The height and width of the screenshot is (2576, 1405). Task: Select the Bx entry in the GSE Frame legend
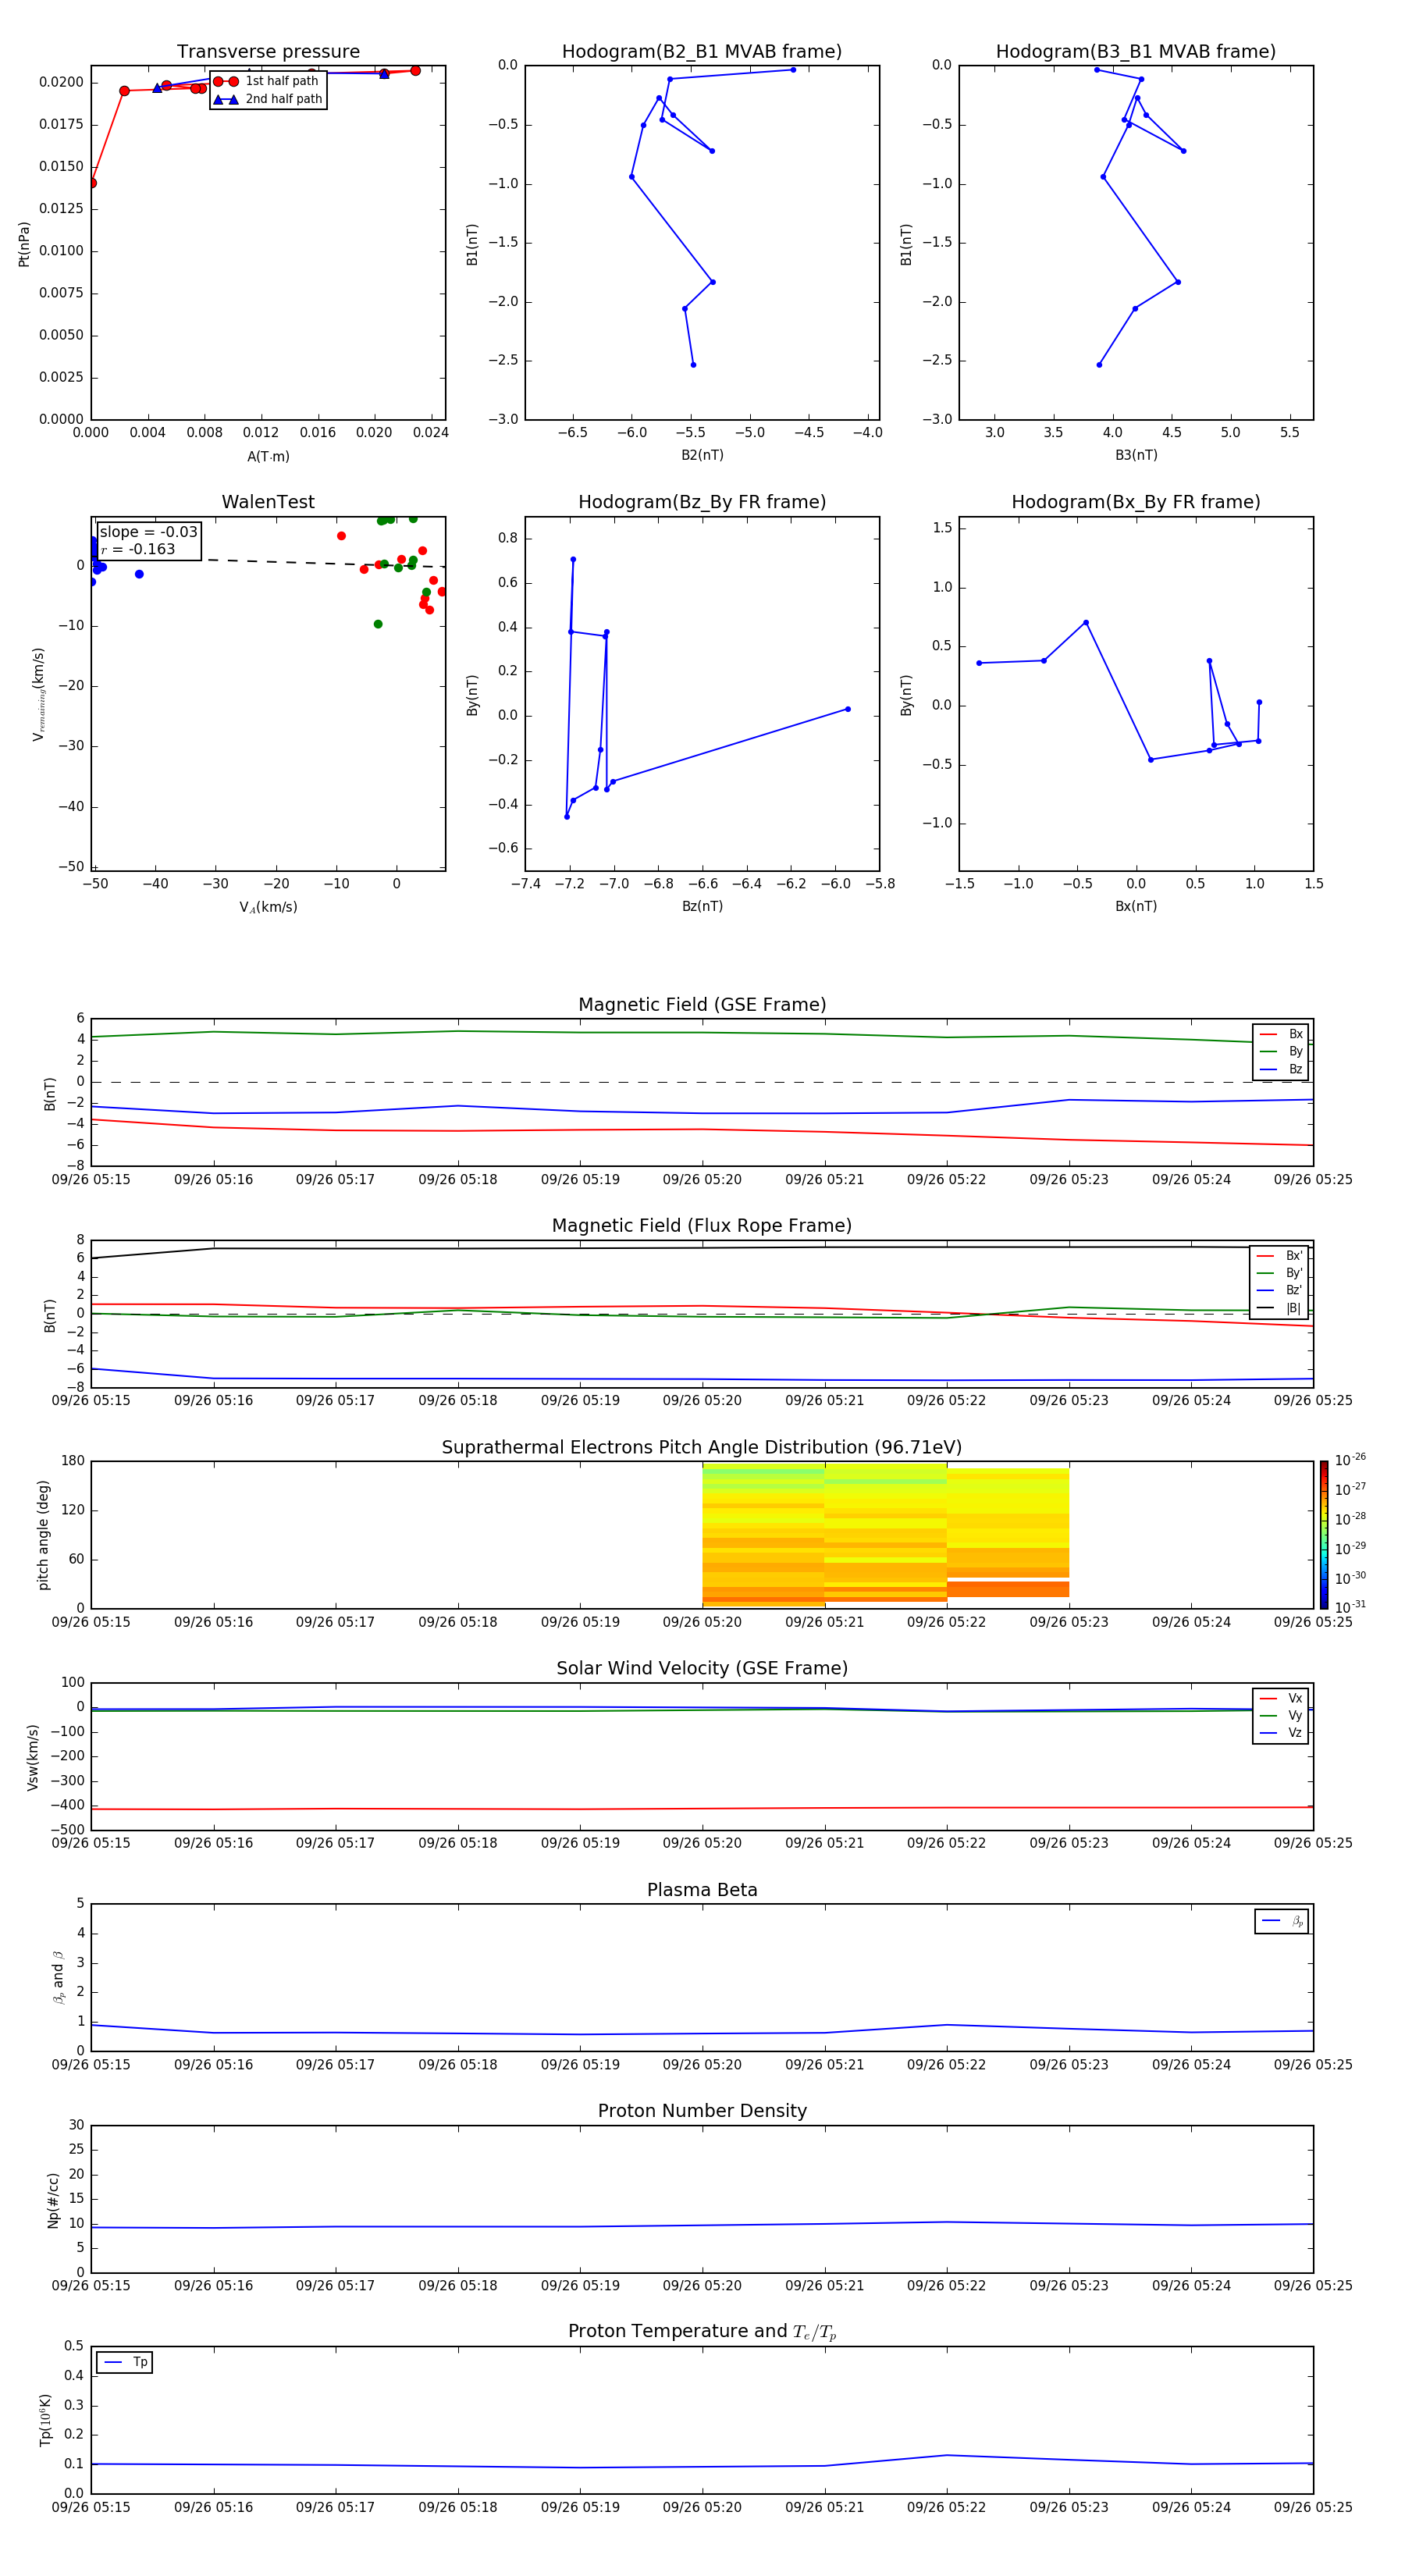point(1281,1034)
